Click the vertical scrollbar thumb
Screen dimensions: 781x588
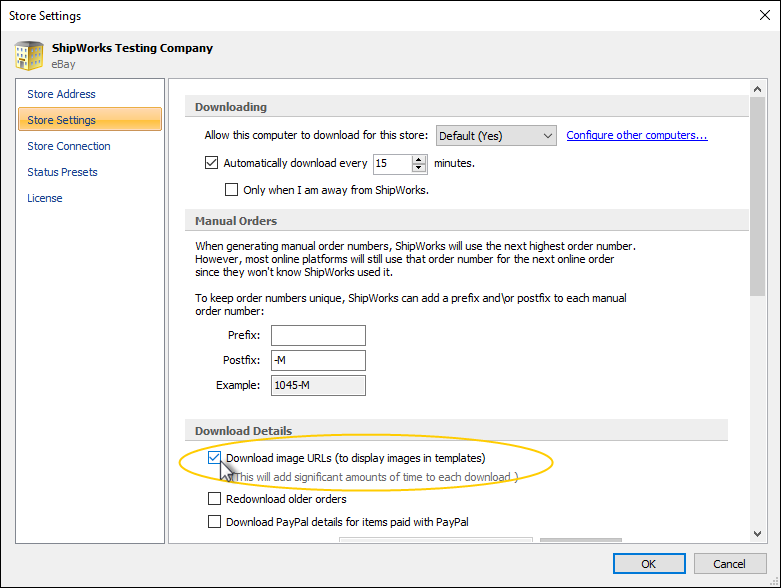pos(758,197)
